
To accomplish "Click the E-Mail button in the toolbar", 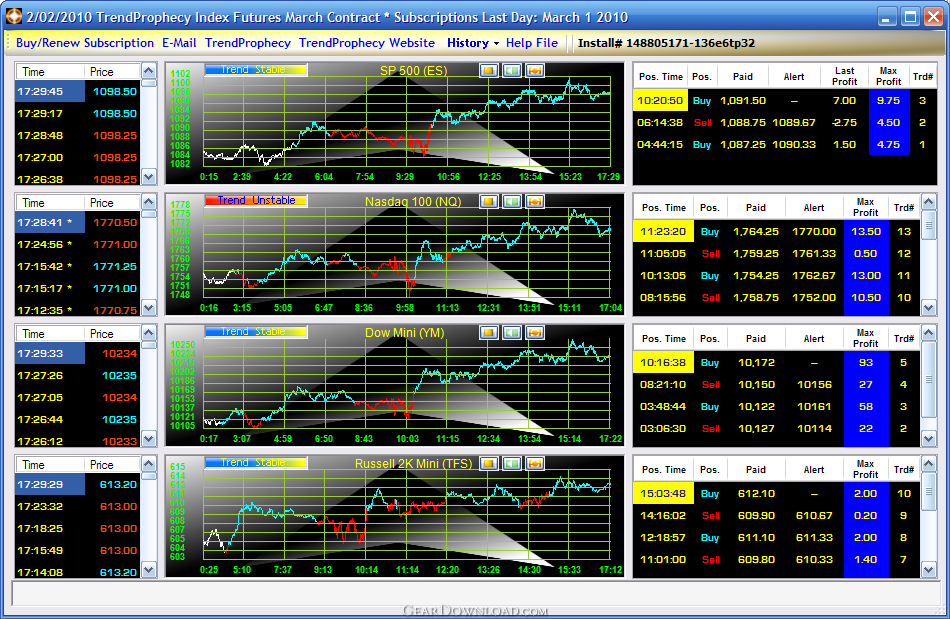I will (x=180, y=43).
